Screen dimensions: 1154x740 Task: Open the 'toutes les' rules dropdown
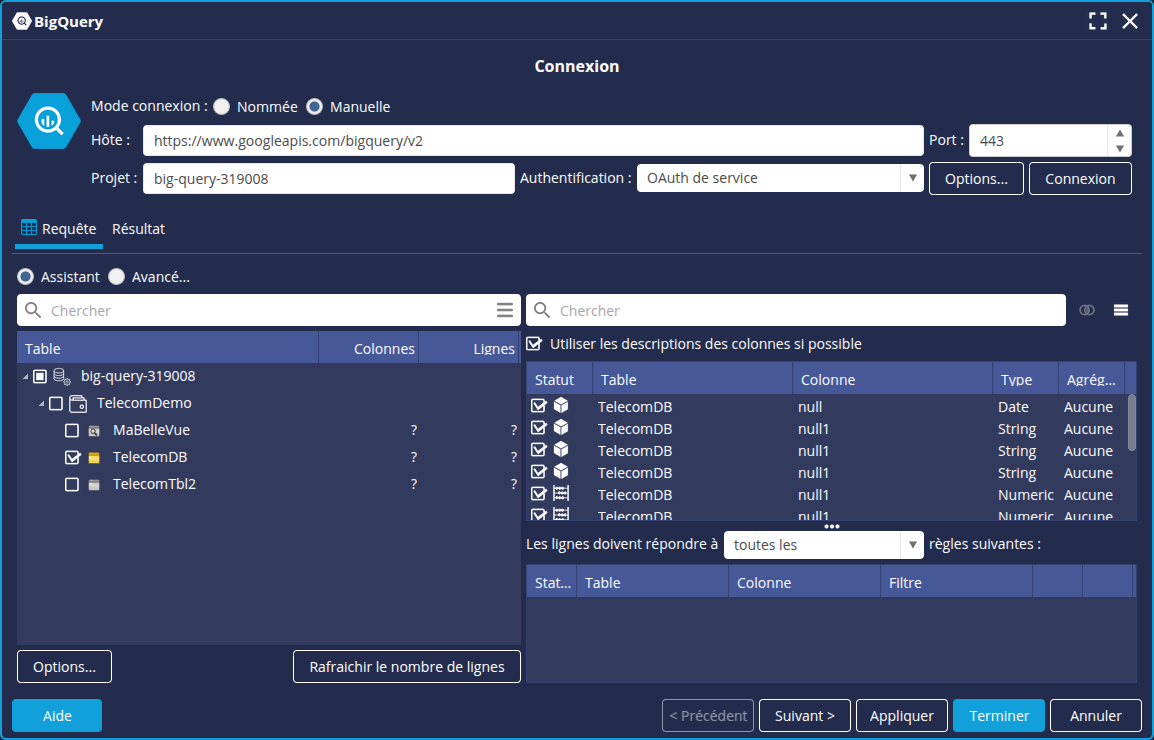tap(911, 545)
